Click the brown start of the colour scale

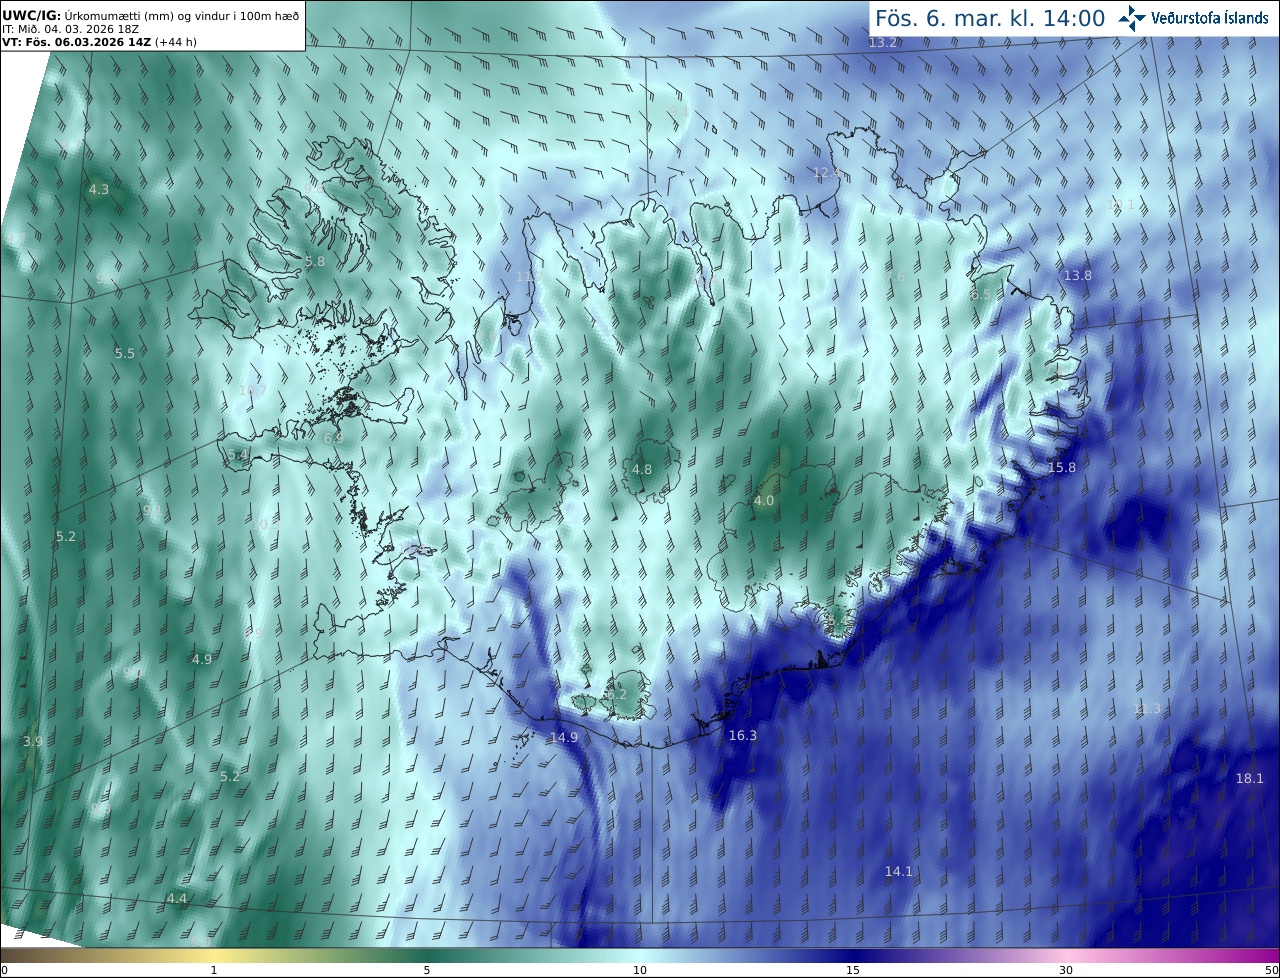pyautogui.click(x=20, y=956)
